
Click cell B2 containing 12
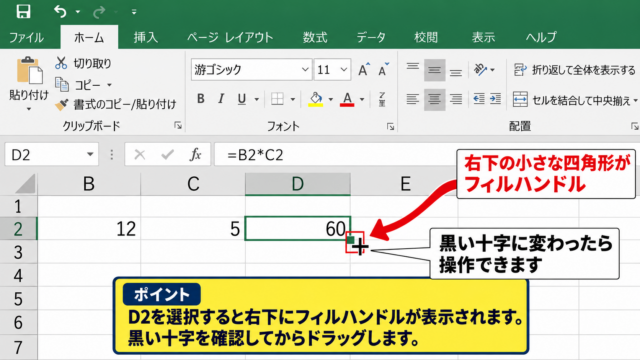[x=89, y=229]
